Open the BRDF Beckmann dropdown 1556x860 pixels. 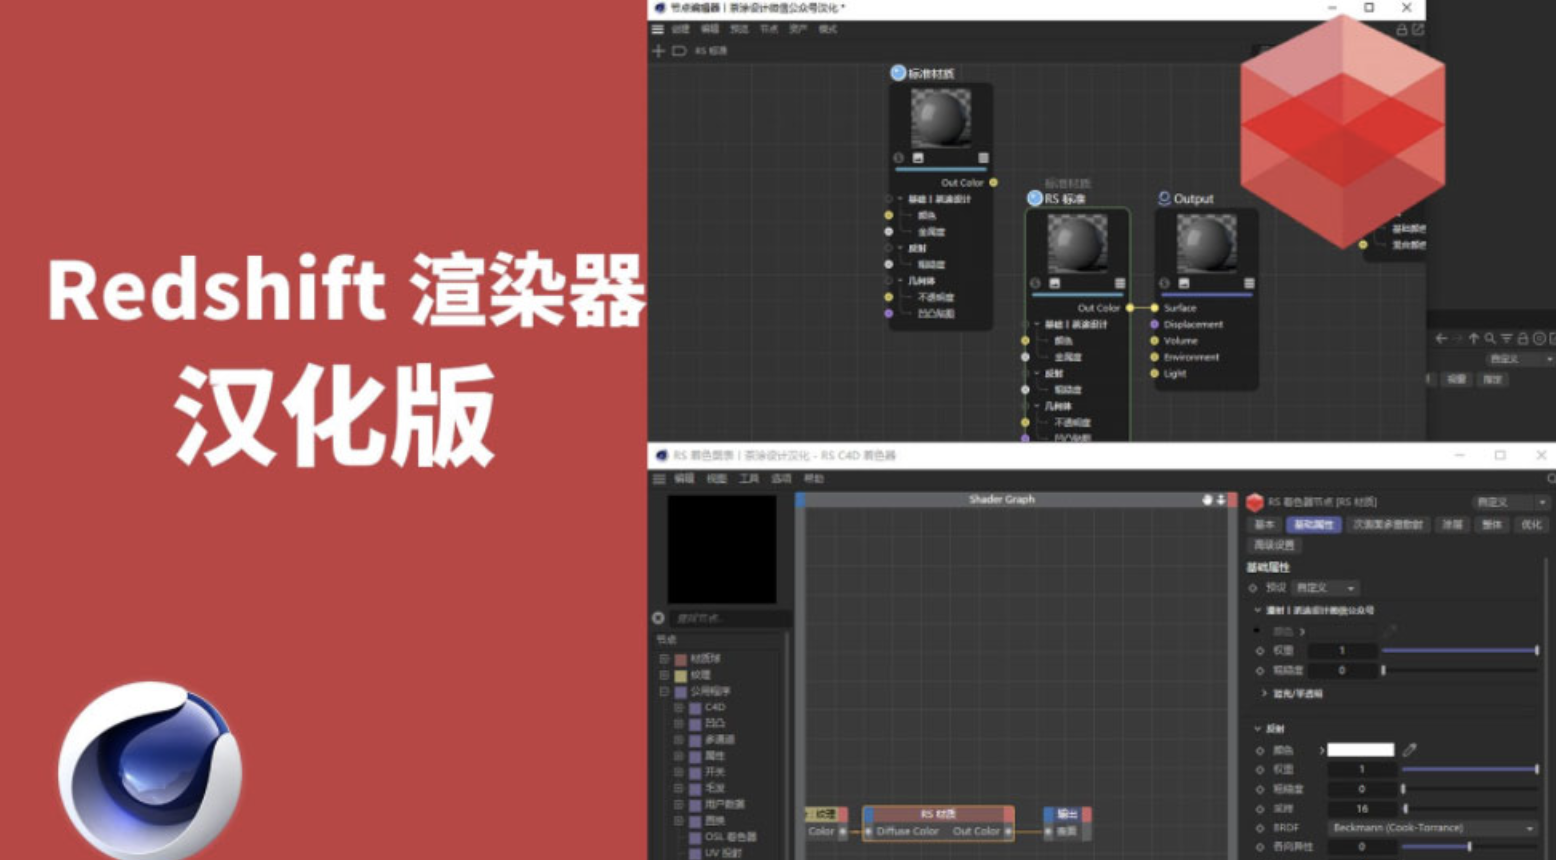[x=1432, y=828]
